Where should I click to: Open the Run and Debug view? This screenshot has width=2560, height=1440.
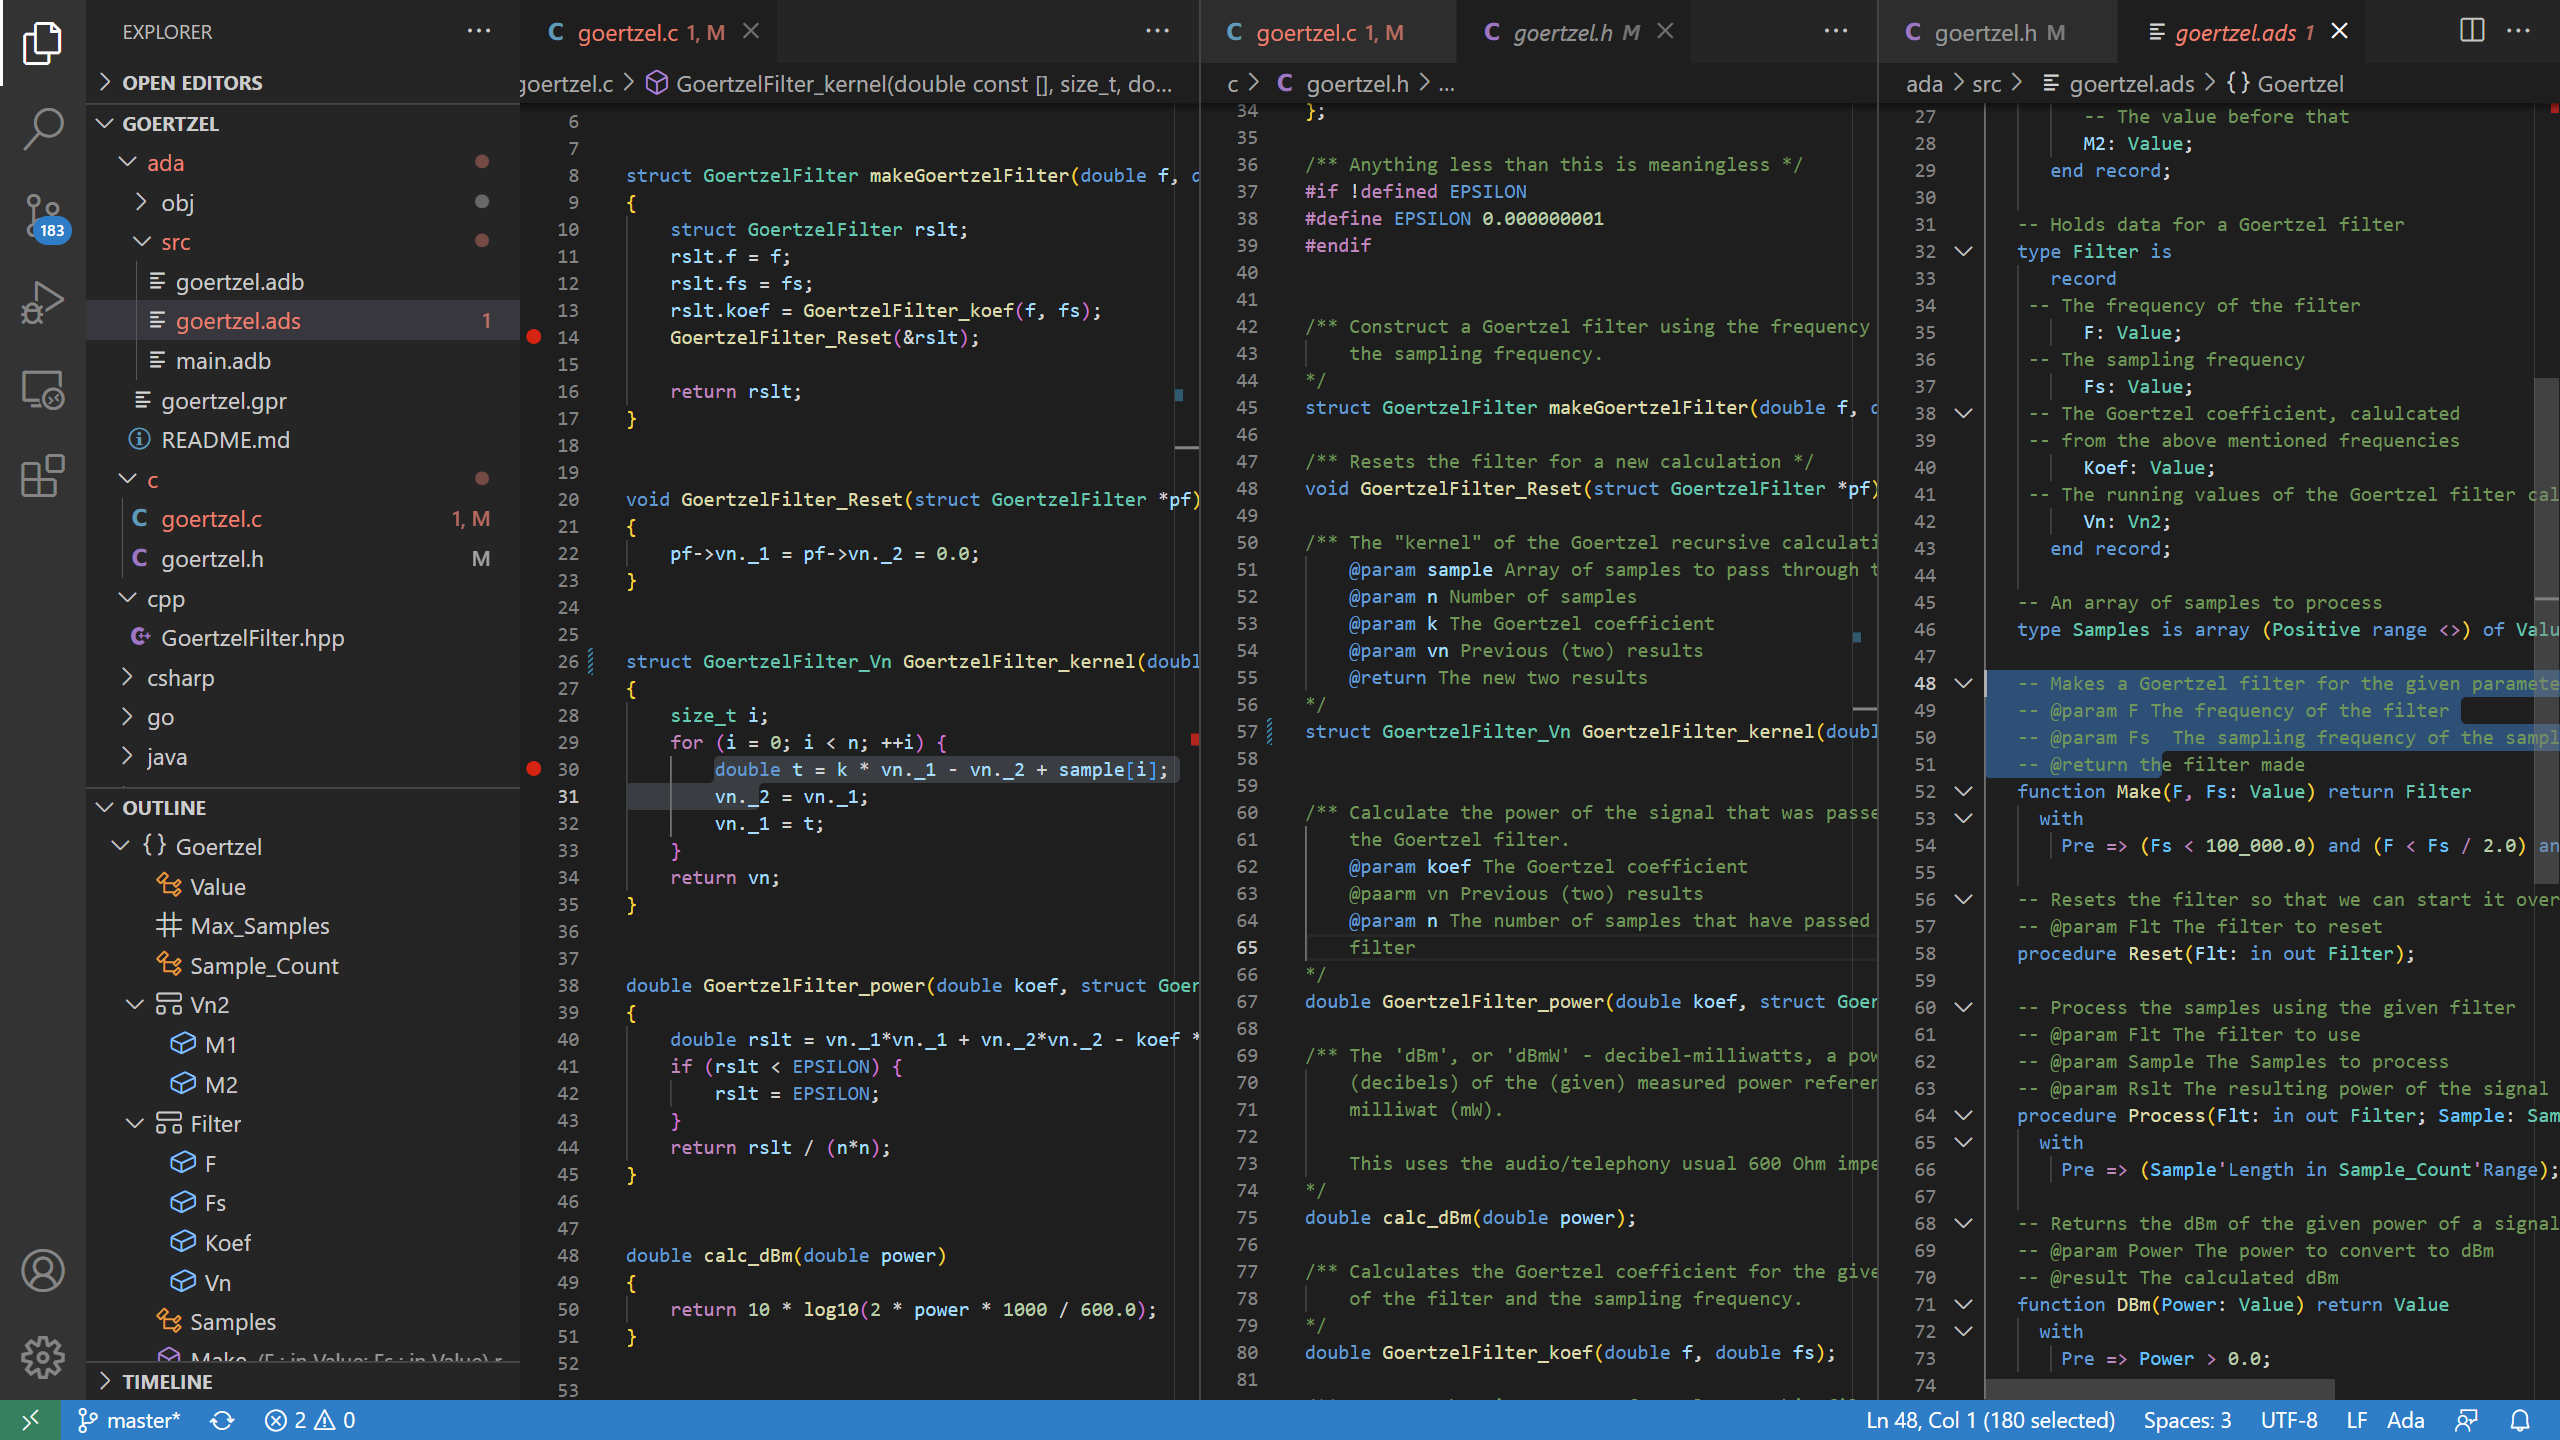pos(42,302)
